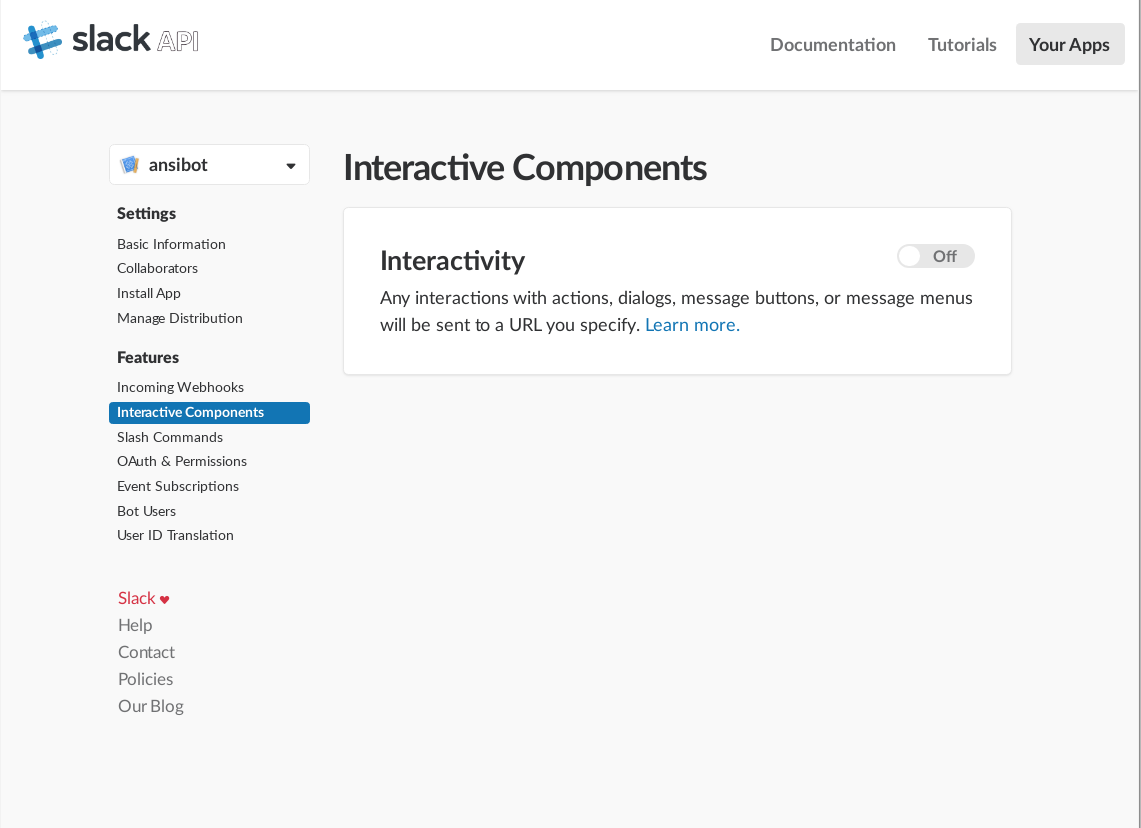Open Event Subscriptions settings
The height and width of the screenshot is (828, 1141).
click(x=178, y=486)
